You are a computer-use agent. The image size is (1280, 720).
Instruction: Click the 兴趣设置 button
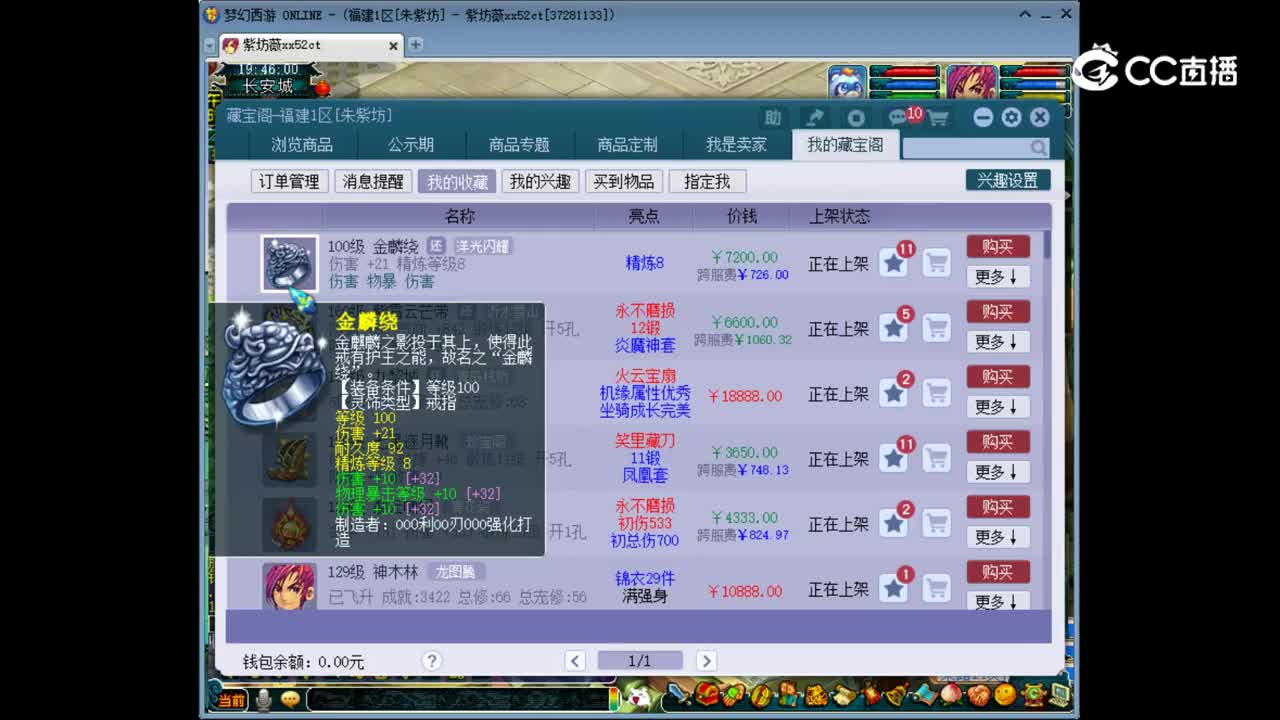pyautogui.click(x=1008, y=180)
